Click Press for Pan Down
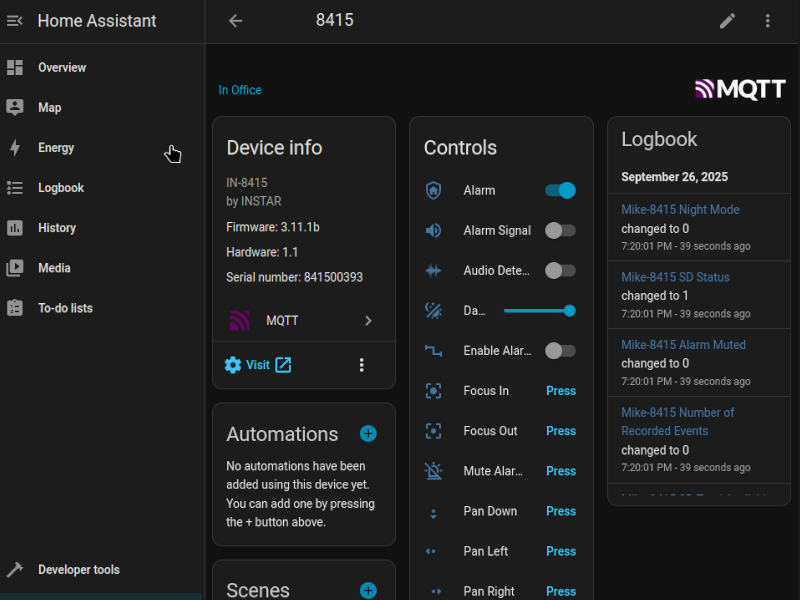 [561, 511]
